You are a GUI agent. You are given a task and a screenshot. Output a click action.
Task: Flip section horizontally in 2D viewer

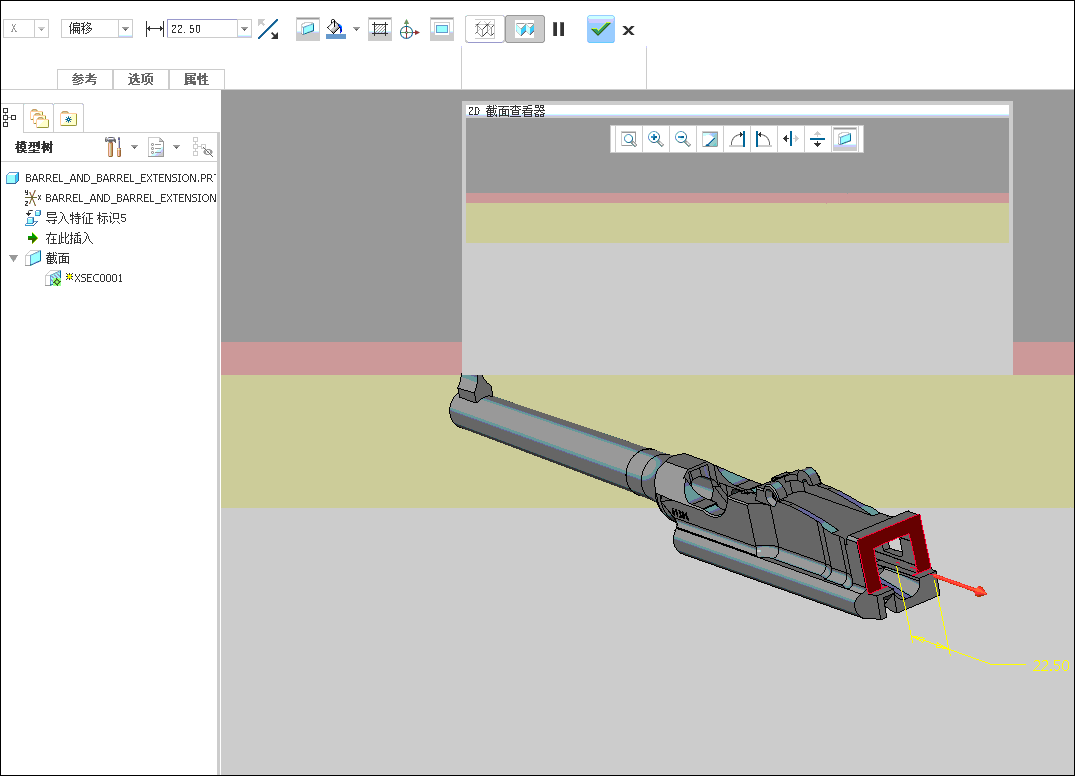(791, 139)
